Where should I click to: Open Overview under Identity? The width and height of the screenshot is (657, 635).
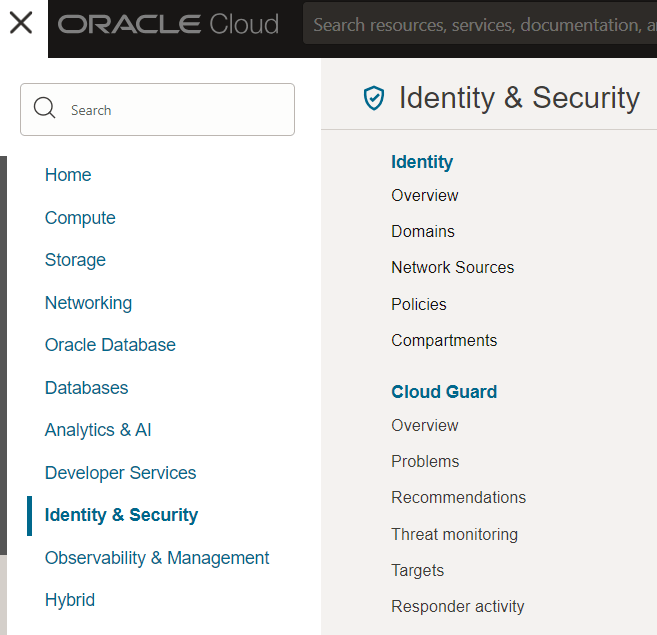tap(425, 195)
